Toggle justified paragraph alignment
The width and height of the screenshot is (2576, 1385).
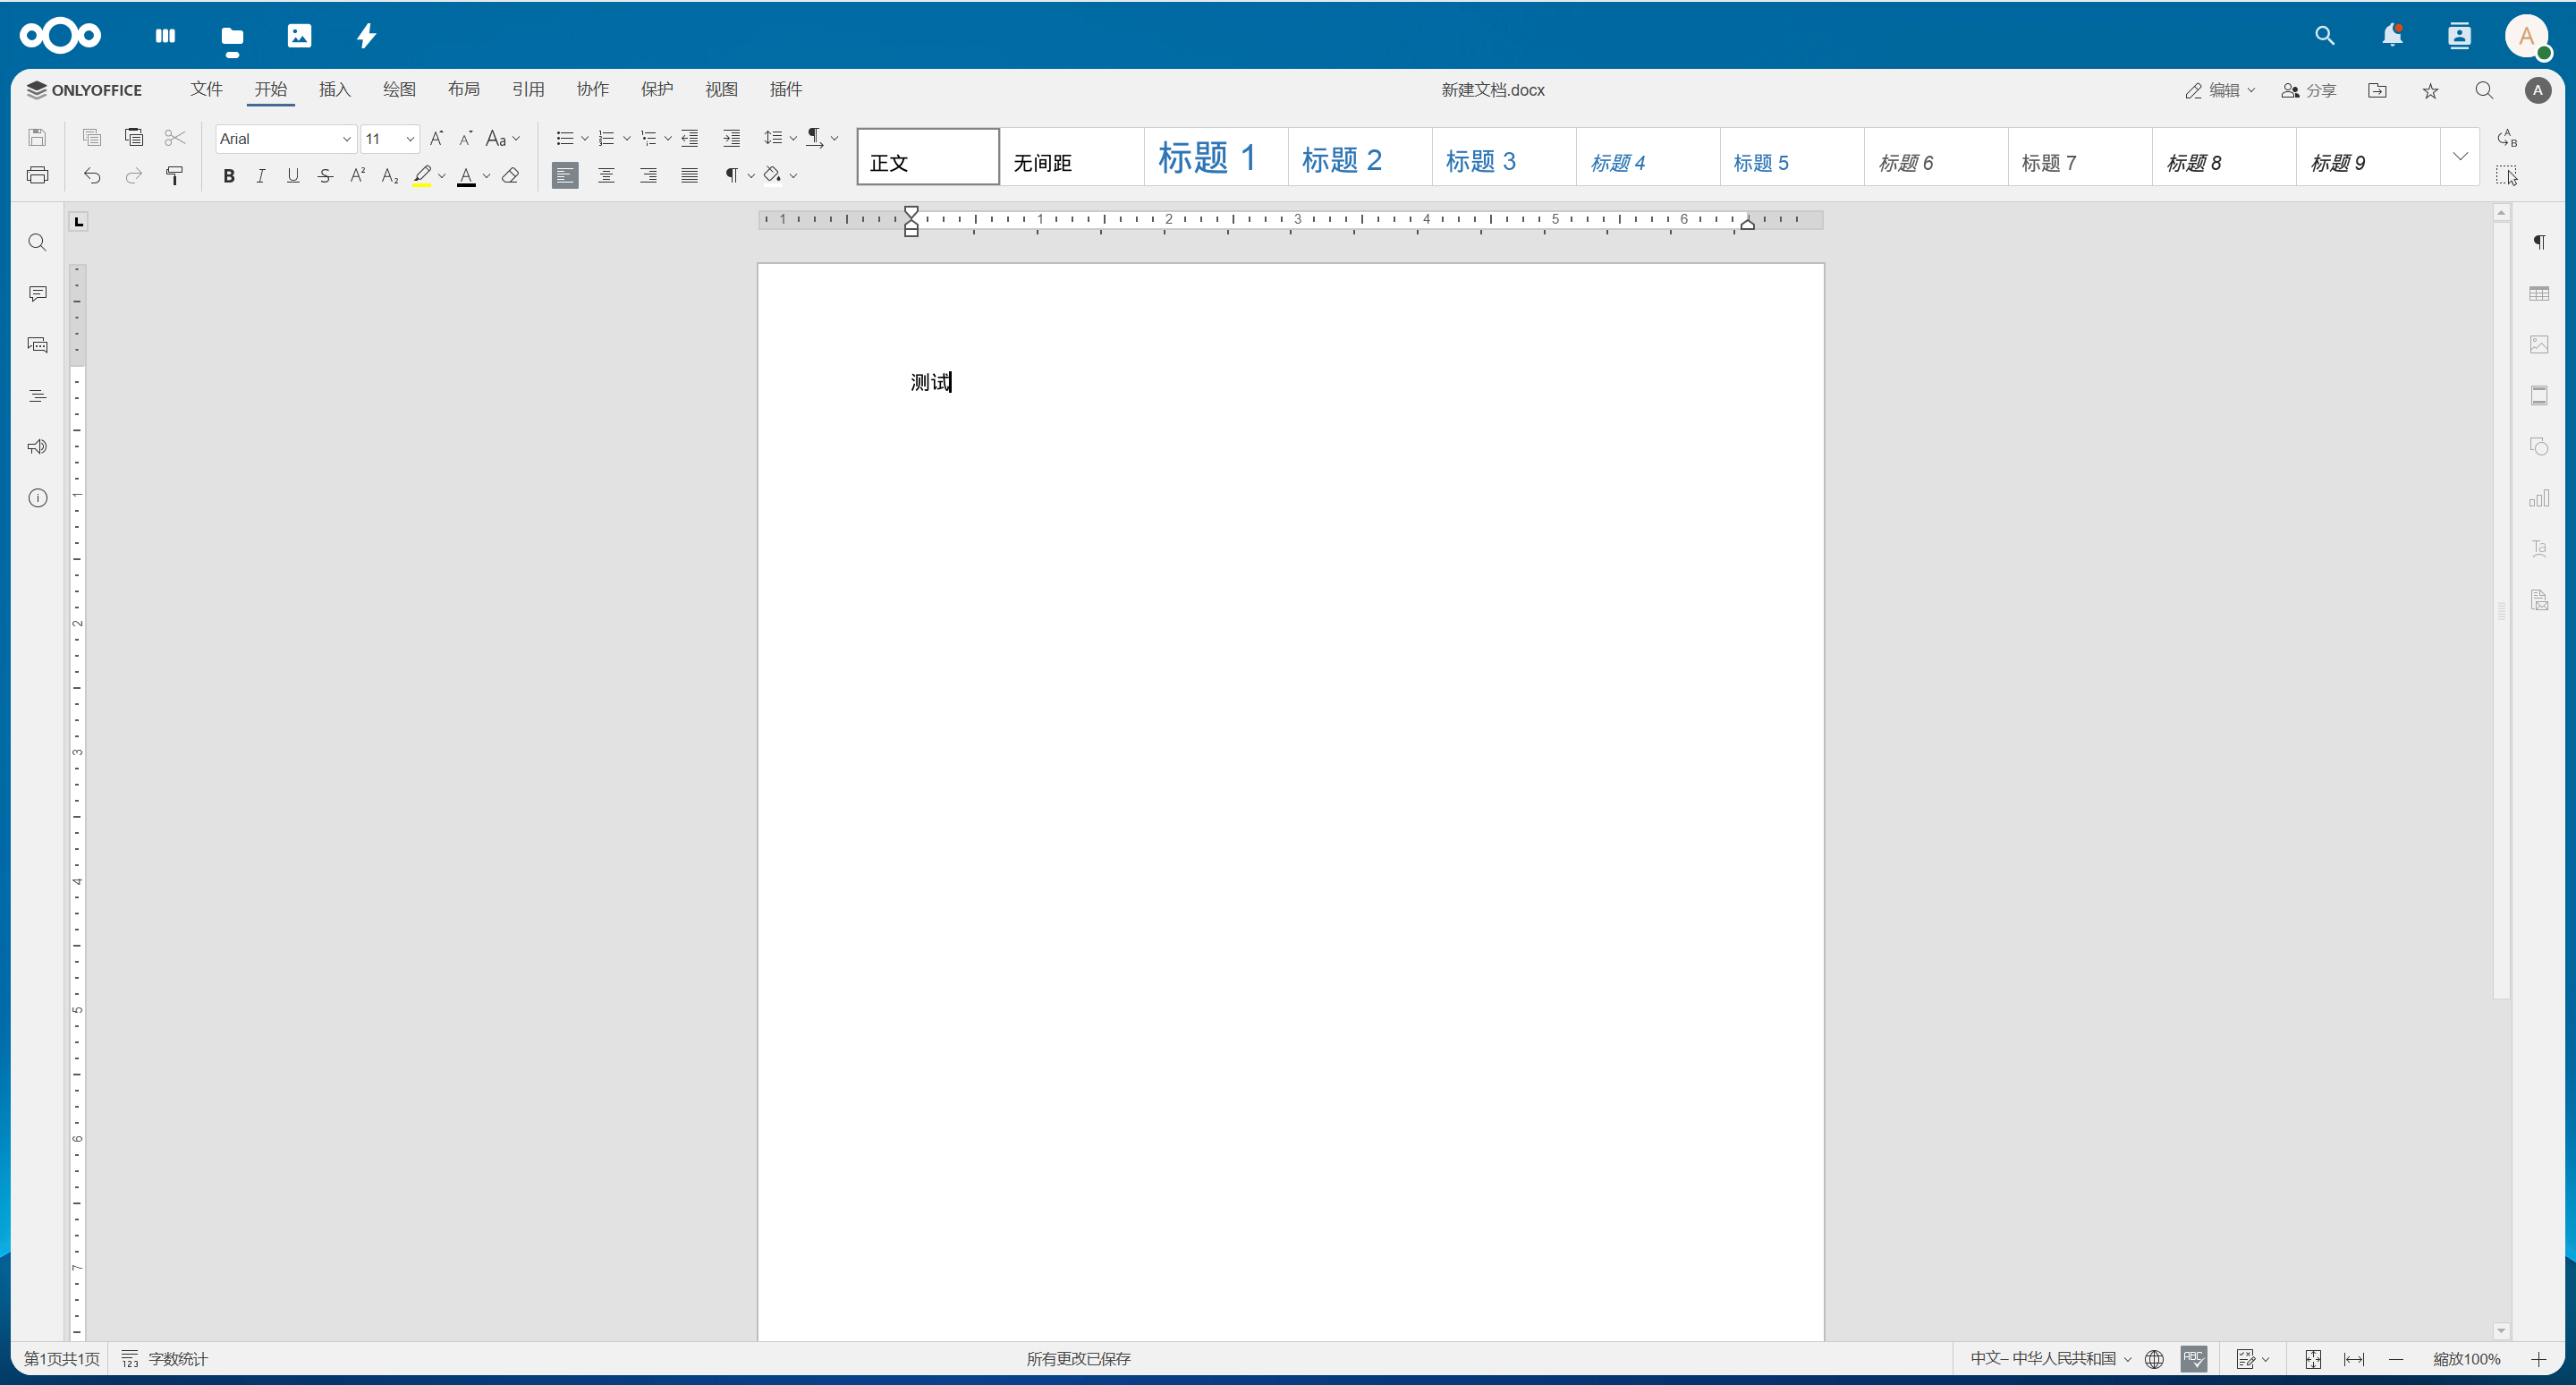689,176
